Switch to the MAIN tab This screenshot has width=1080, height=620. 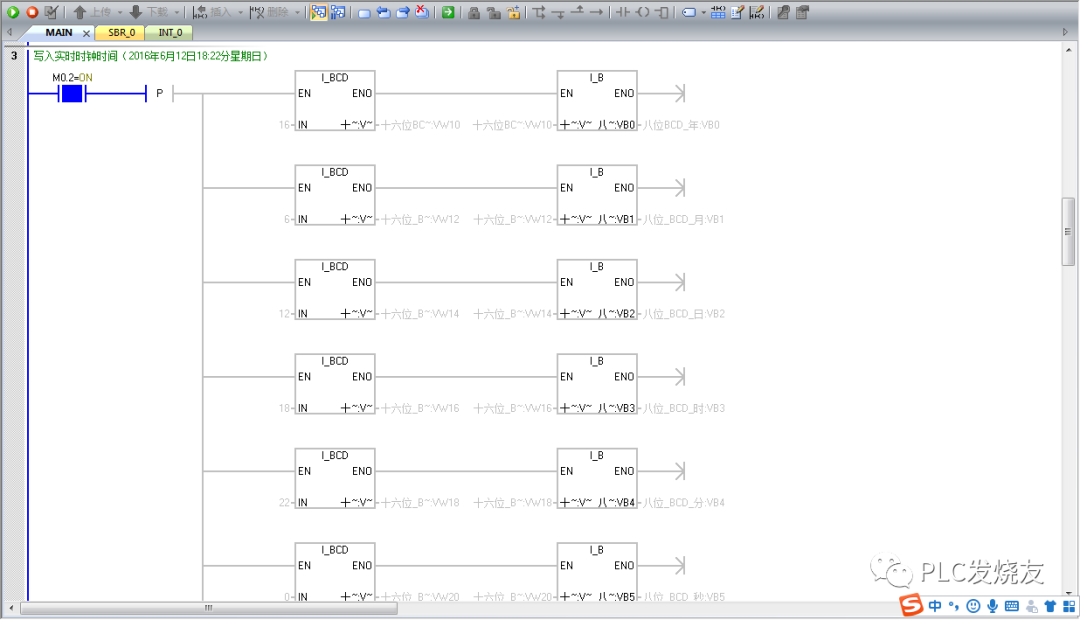tap(59, 32)
